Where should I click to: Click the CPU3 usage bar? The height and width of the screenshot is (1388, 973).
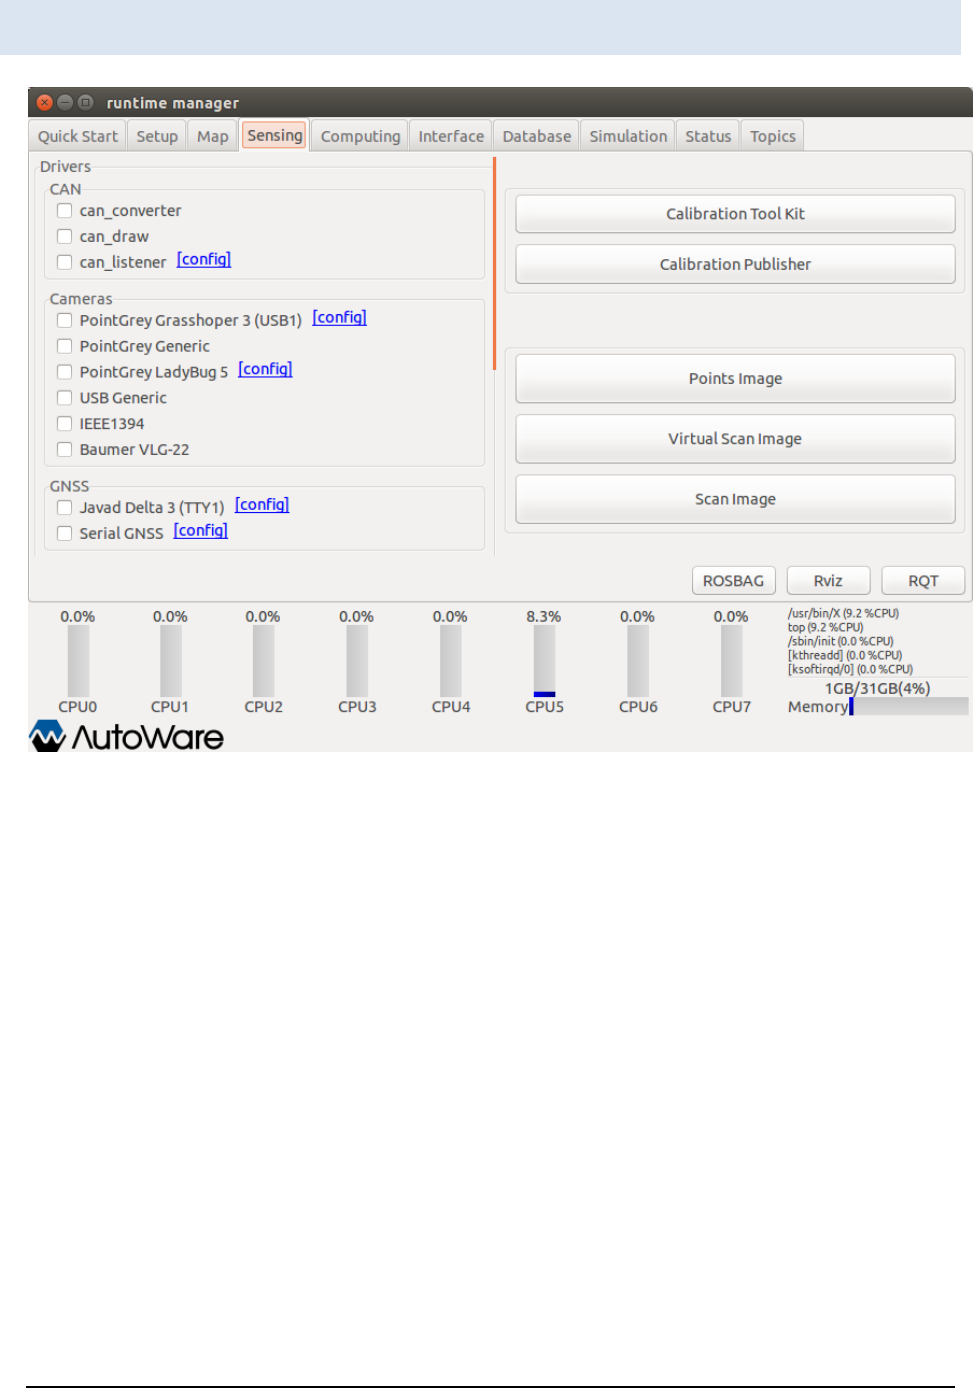pyautogui.click(x=357, y=661)
